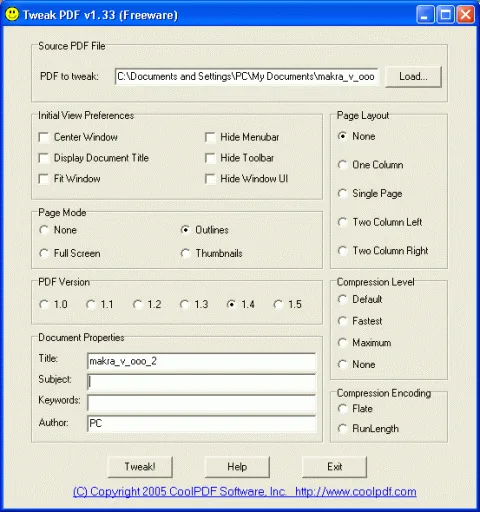Click the Tweak! button
The image size is (480, 512).
(x=140, y=467)
